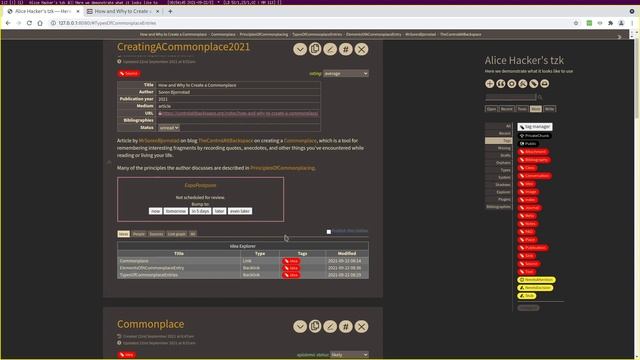This screenshot has height=360, width=640.
Task: Toggle the checkbox beside the Ideas tab row
Action: (329, 232)
